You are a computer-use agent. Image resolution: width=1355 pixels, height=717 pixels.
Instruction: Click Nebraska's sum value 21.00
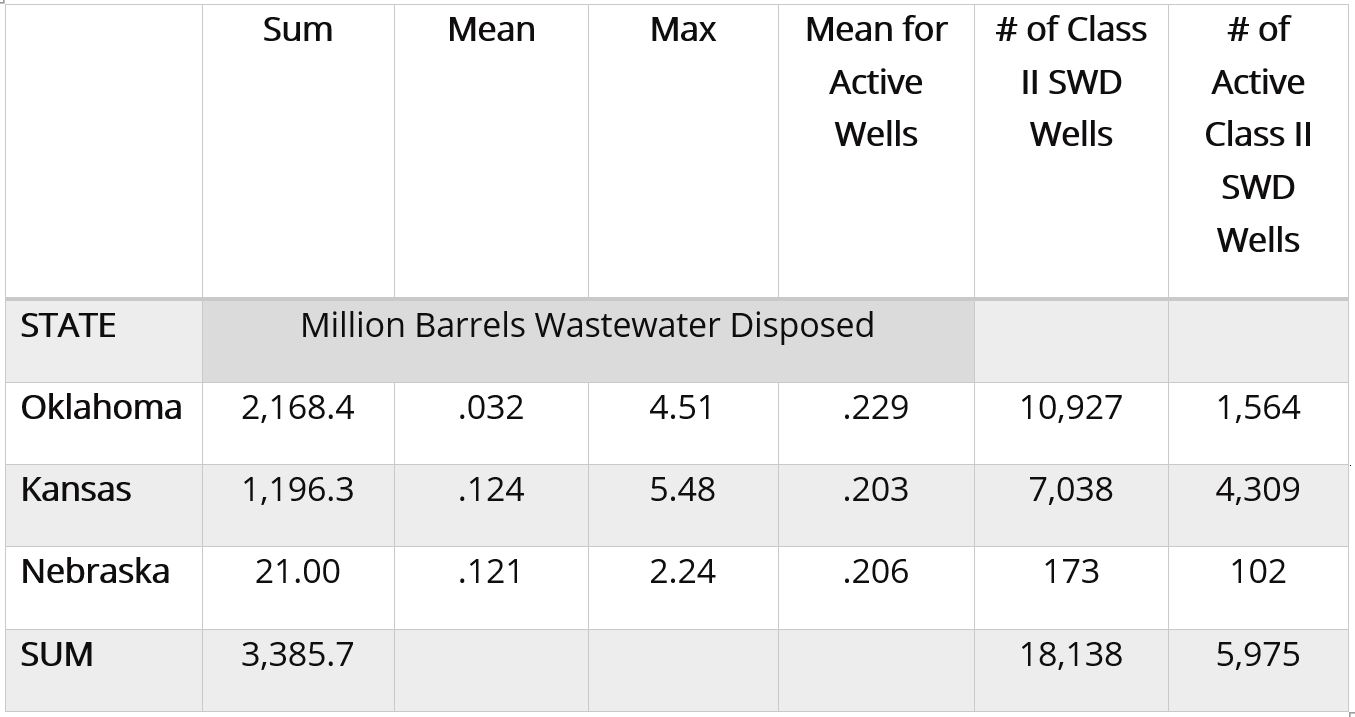pos(298,572)
